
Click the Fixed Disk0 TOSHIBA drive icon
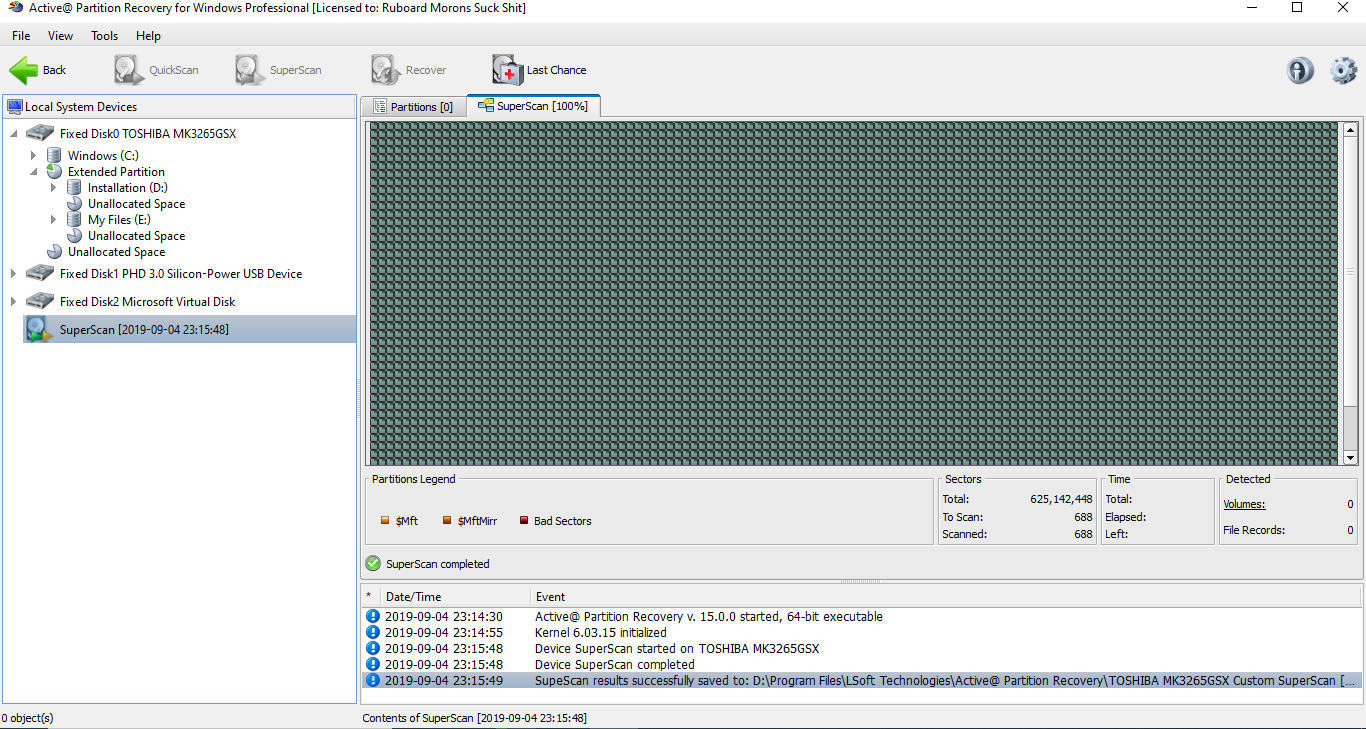pyautogui.click(x=41, y=133)
